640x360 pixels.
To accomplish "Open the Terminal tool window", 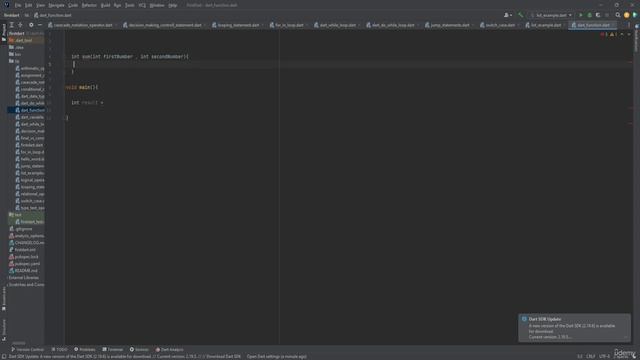I will 113,350.
